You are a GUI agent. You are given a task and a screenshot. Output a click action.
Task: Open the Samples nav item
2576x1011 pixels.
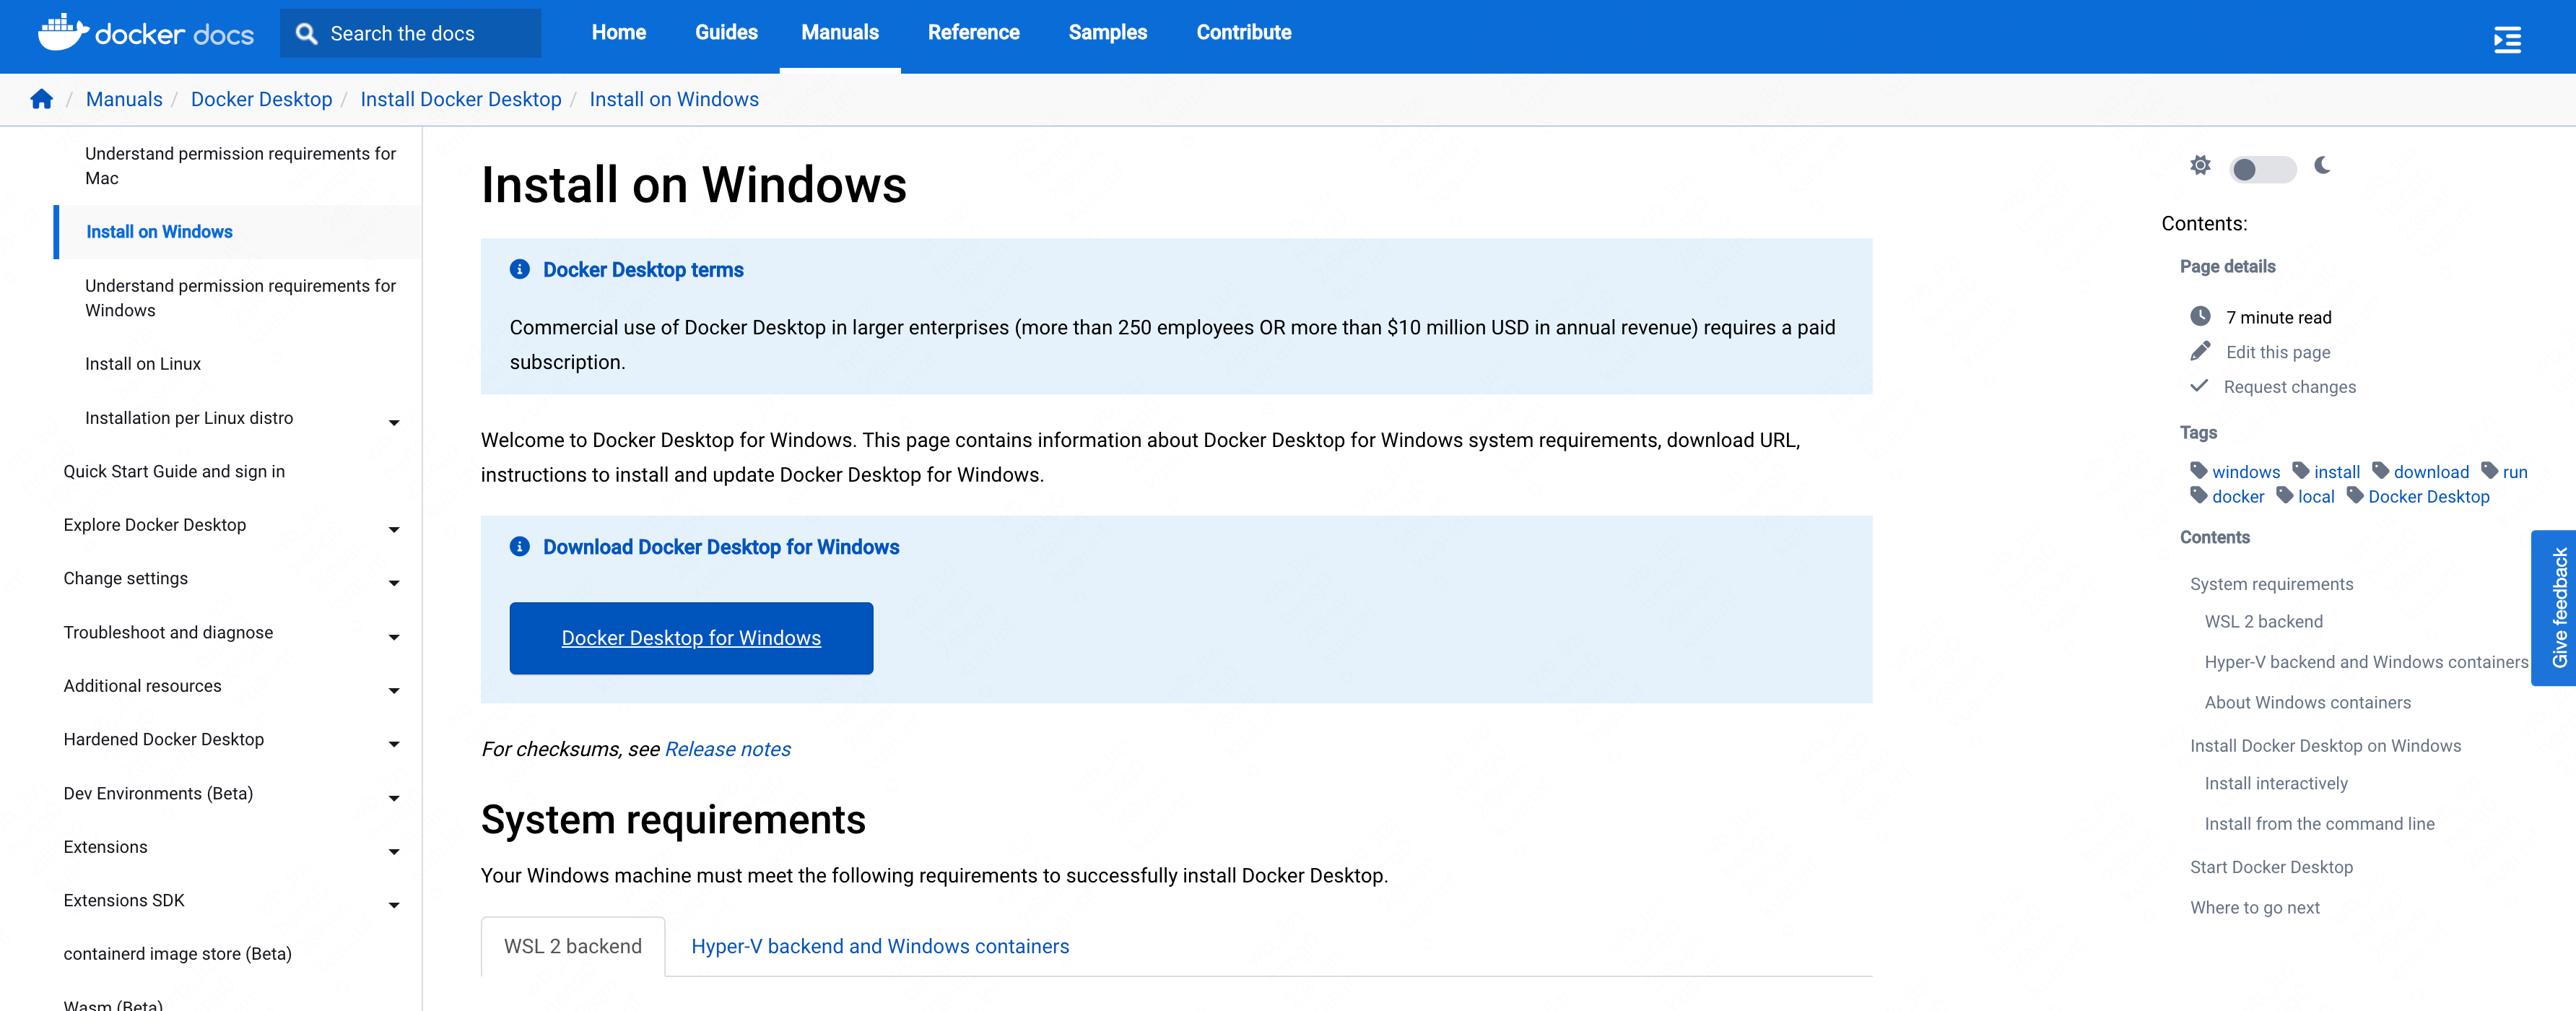[x=1107, y=33]
